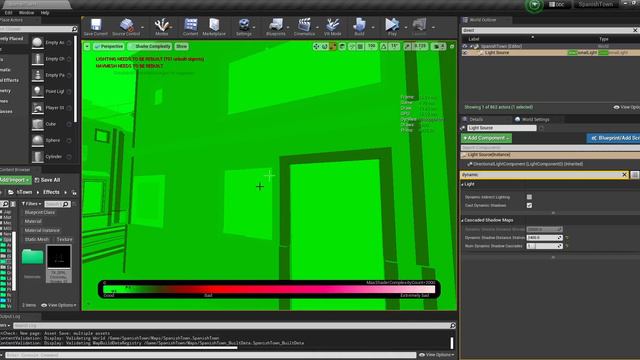
Task: Switch to World Settings tab
Action: pos(535,120)
